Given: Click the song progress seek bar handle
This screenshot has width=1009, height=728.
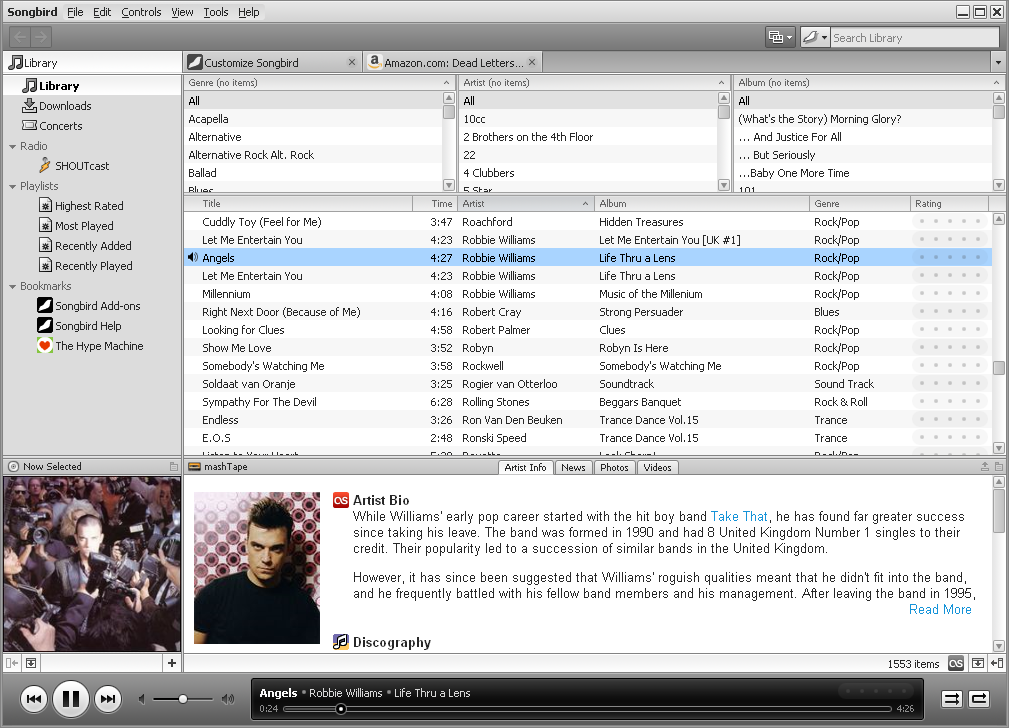Looking at the screenshot, I should [x=341, y=709].
